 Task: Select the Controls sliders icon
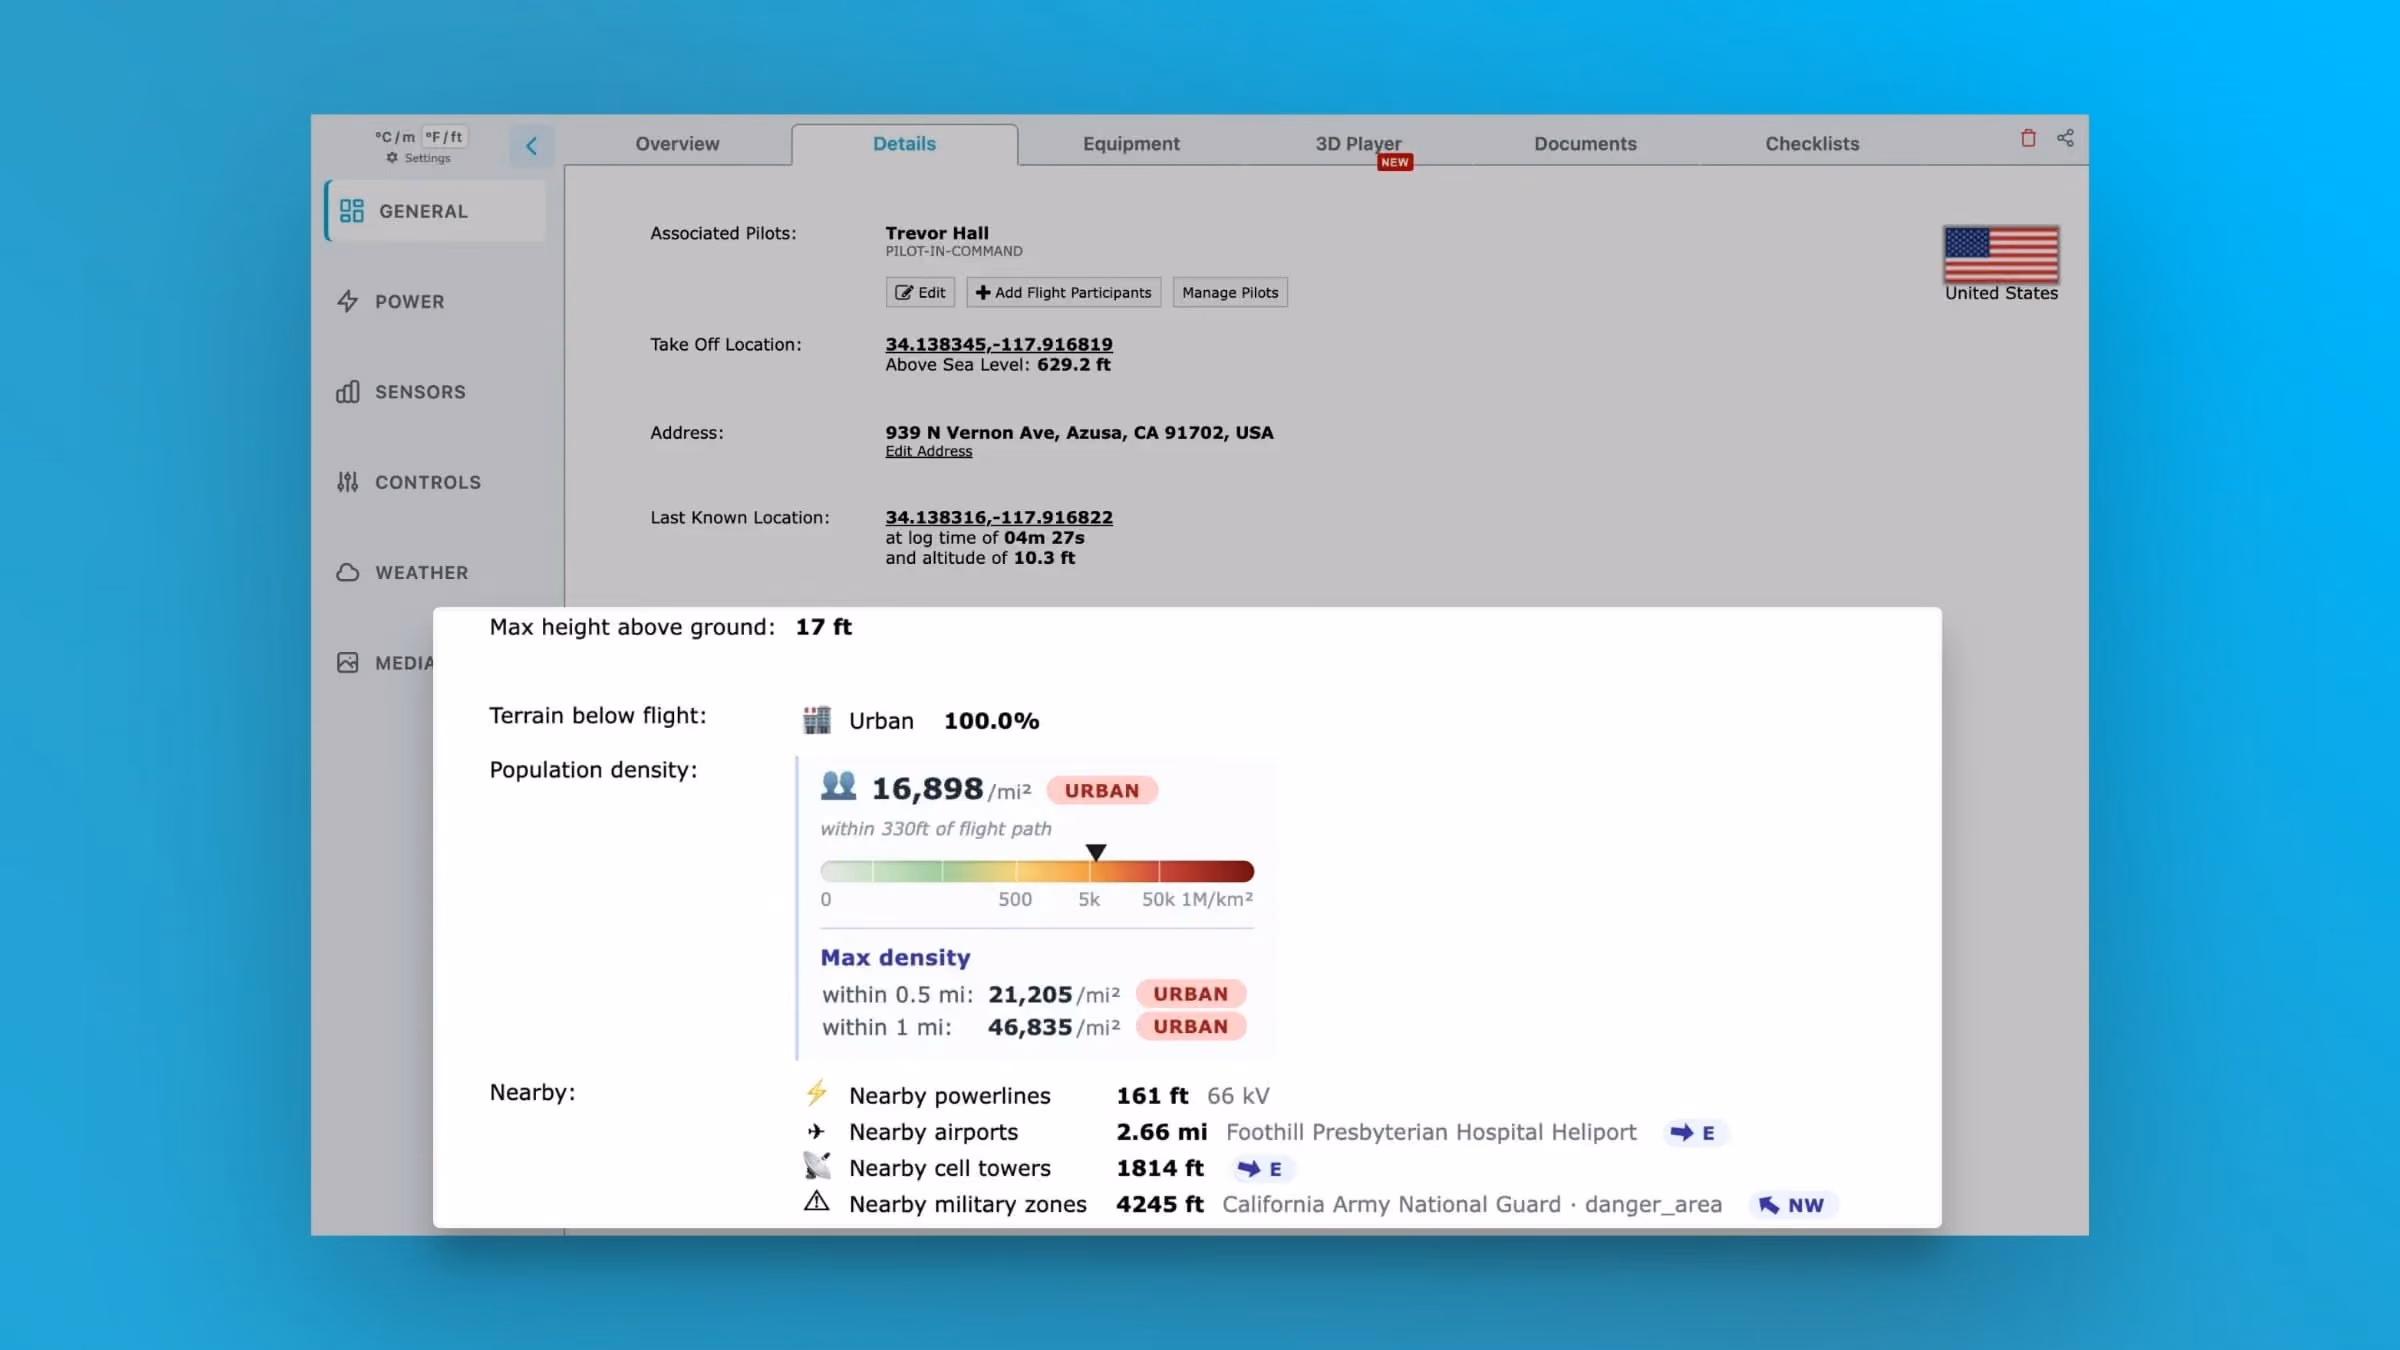pyautogui.click(x=348, y=482)
